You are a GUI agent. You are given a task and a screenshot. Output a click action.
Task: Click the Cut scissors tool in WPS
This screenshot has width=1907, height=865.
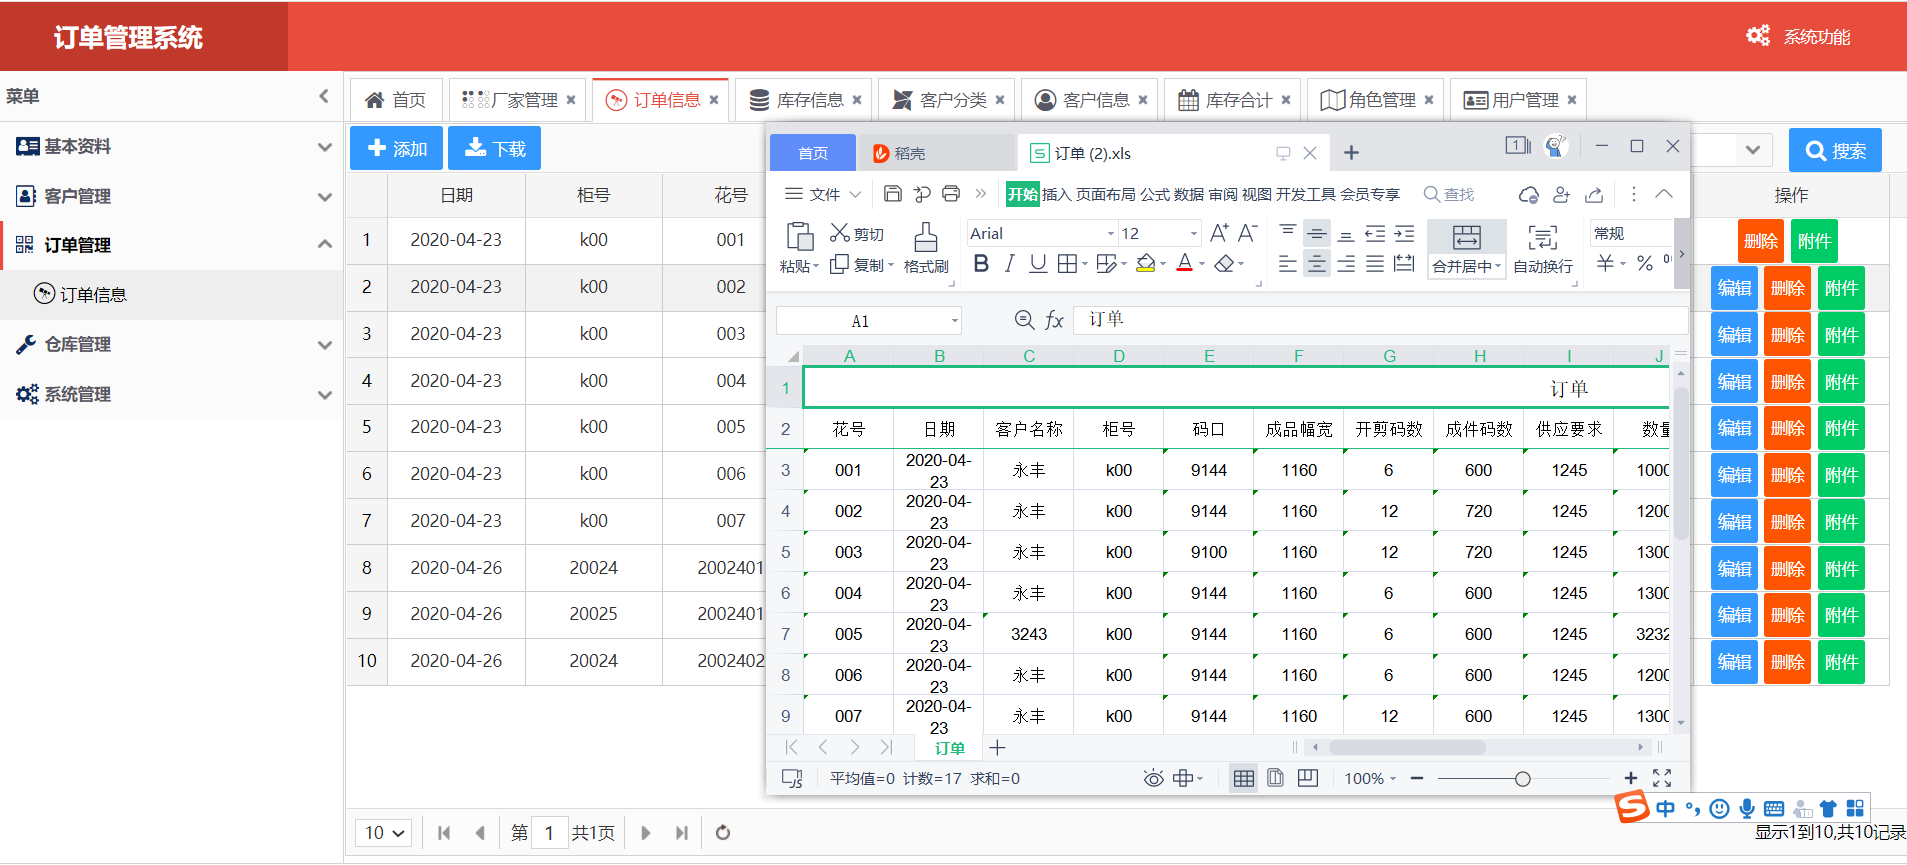(840, 233)
